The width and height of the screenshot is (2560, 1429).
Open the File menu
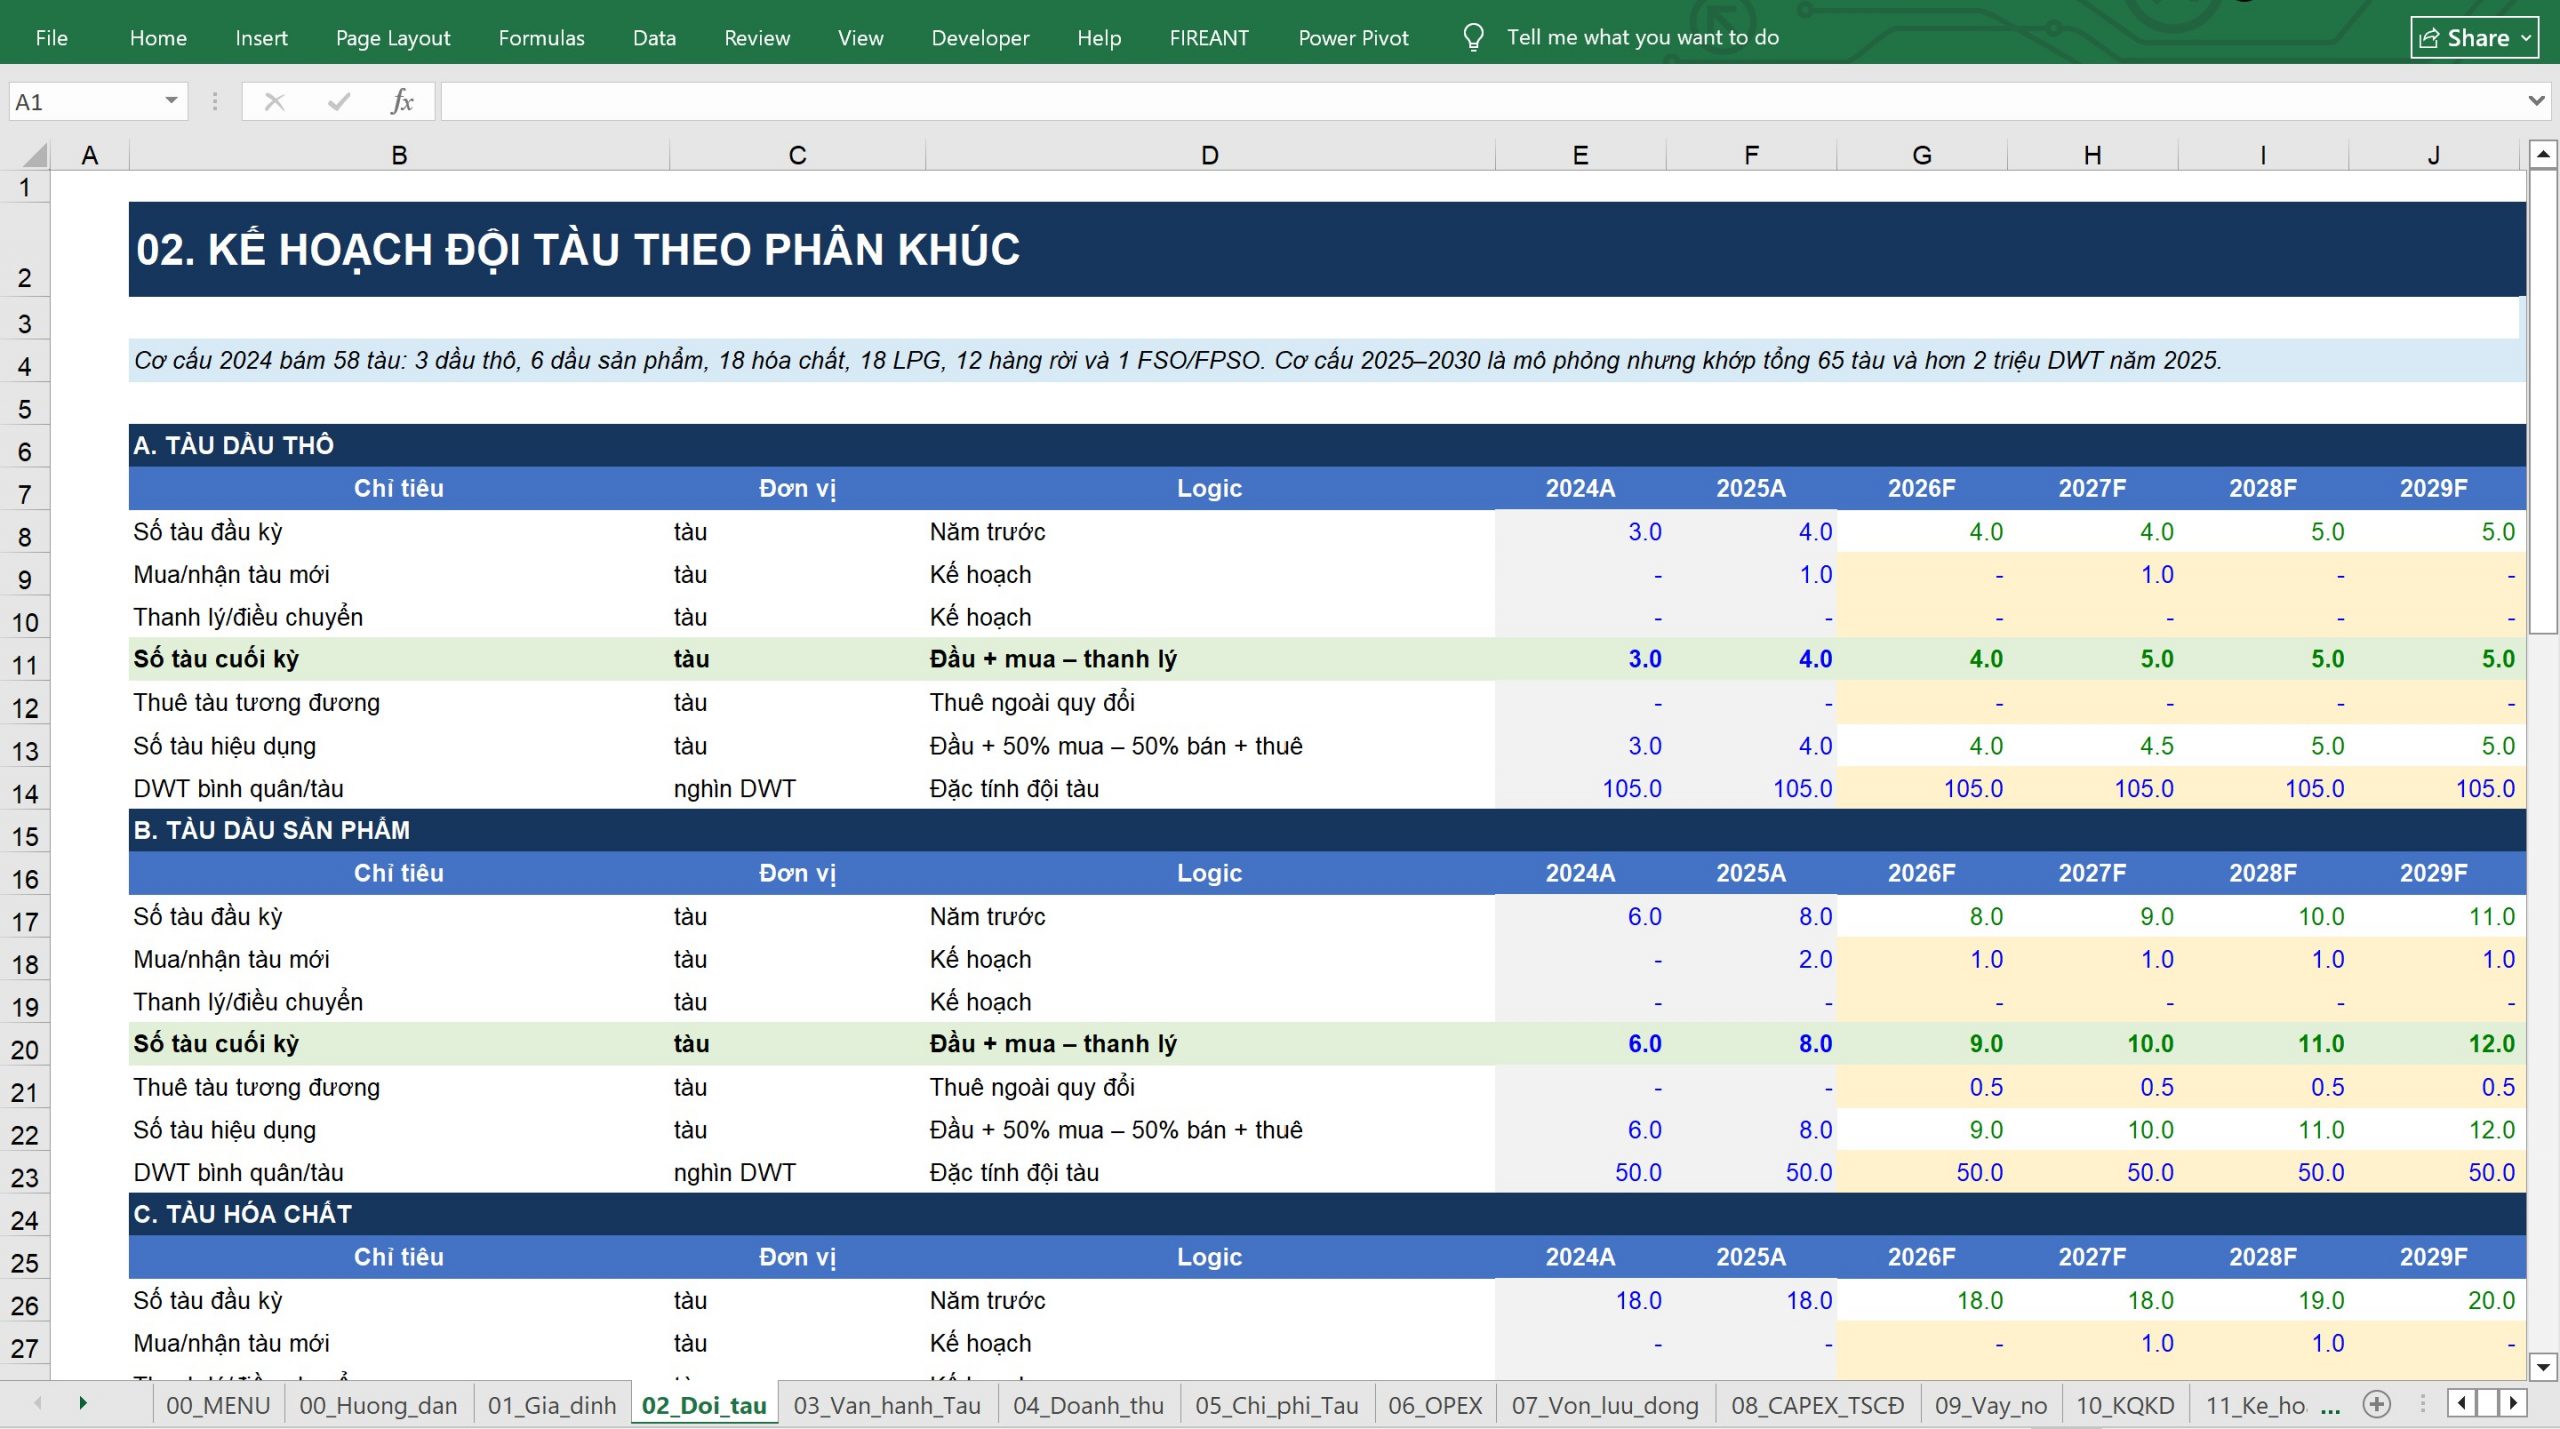(x=51, y=38)
